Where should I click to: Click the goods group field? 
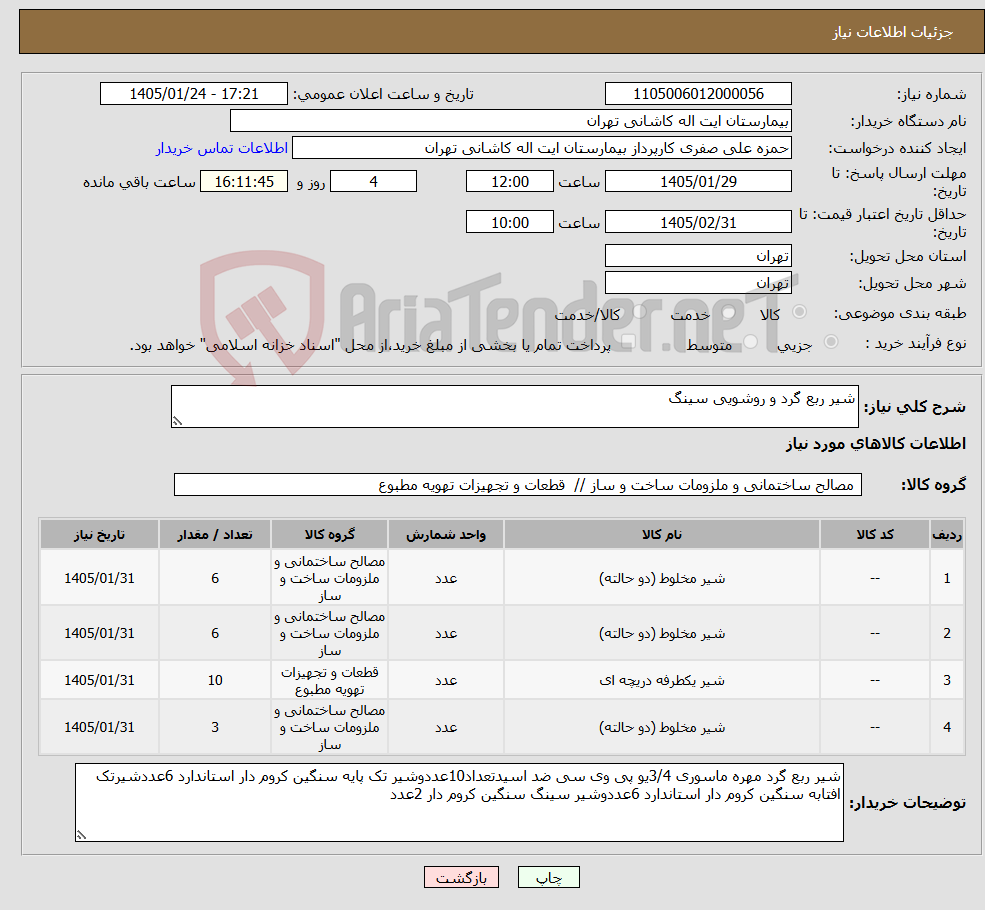click(518, 485)
